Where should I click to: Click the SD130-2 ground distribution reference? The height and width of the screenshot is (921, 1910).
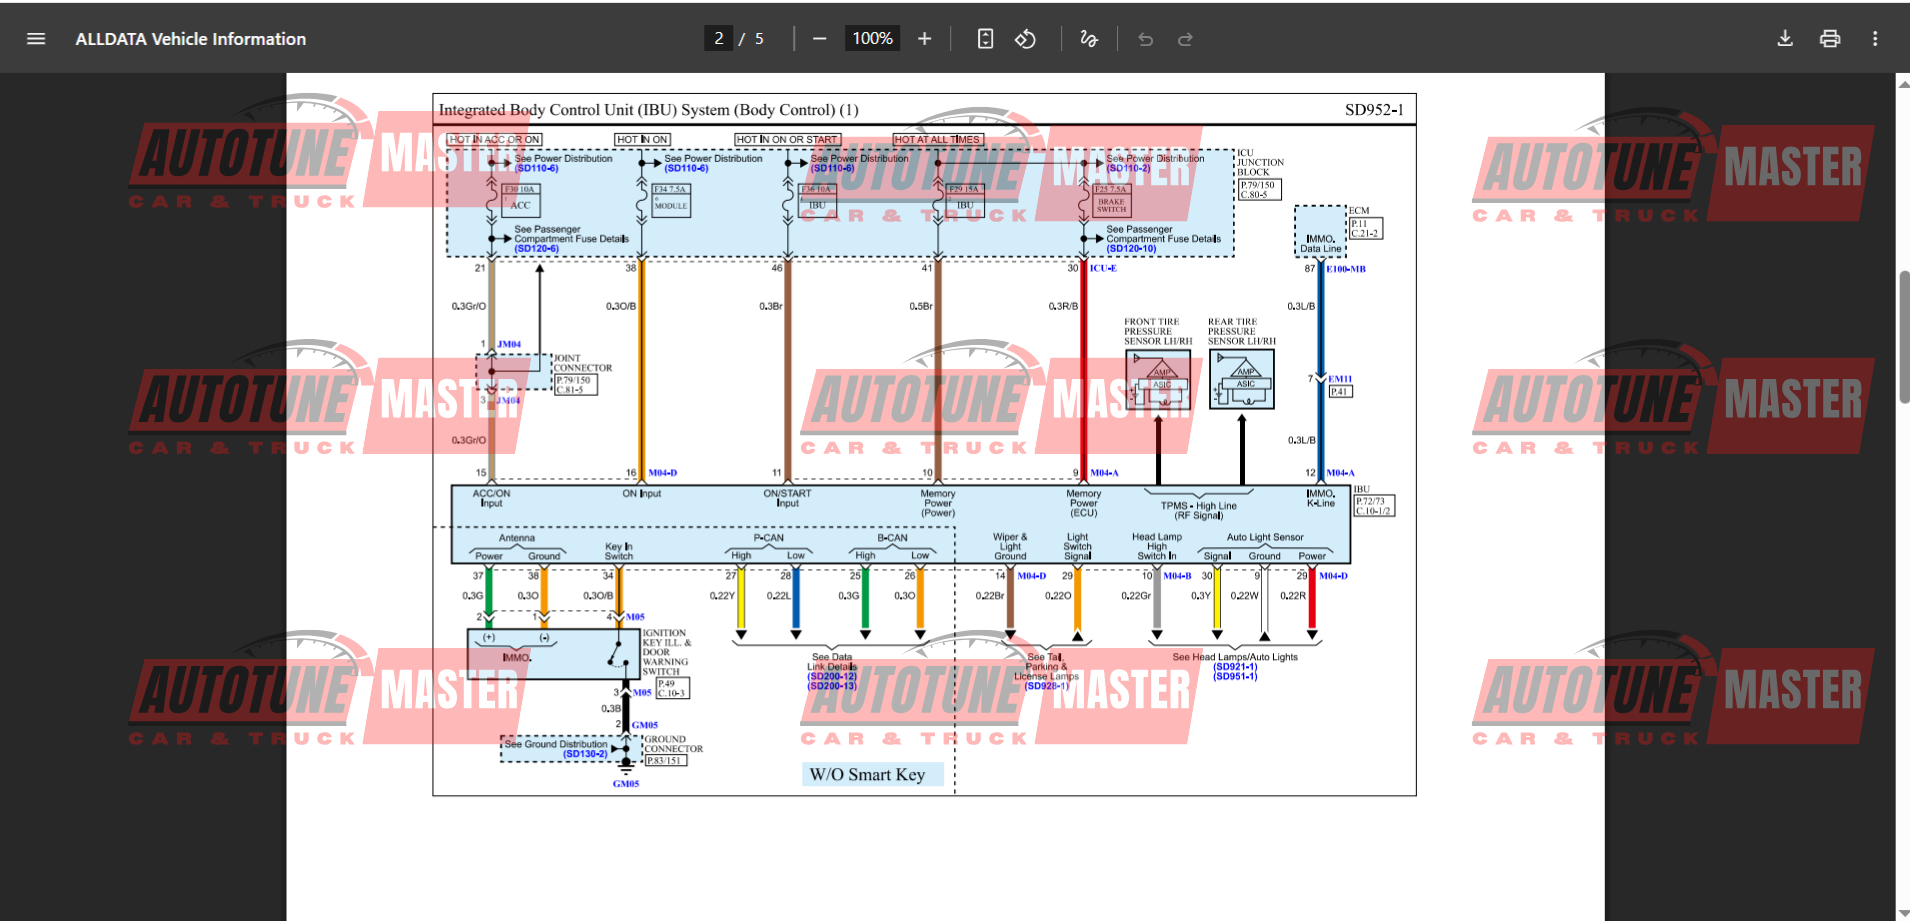tap(585, 754)
